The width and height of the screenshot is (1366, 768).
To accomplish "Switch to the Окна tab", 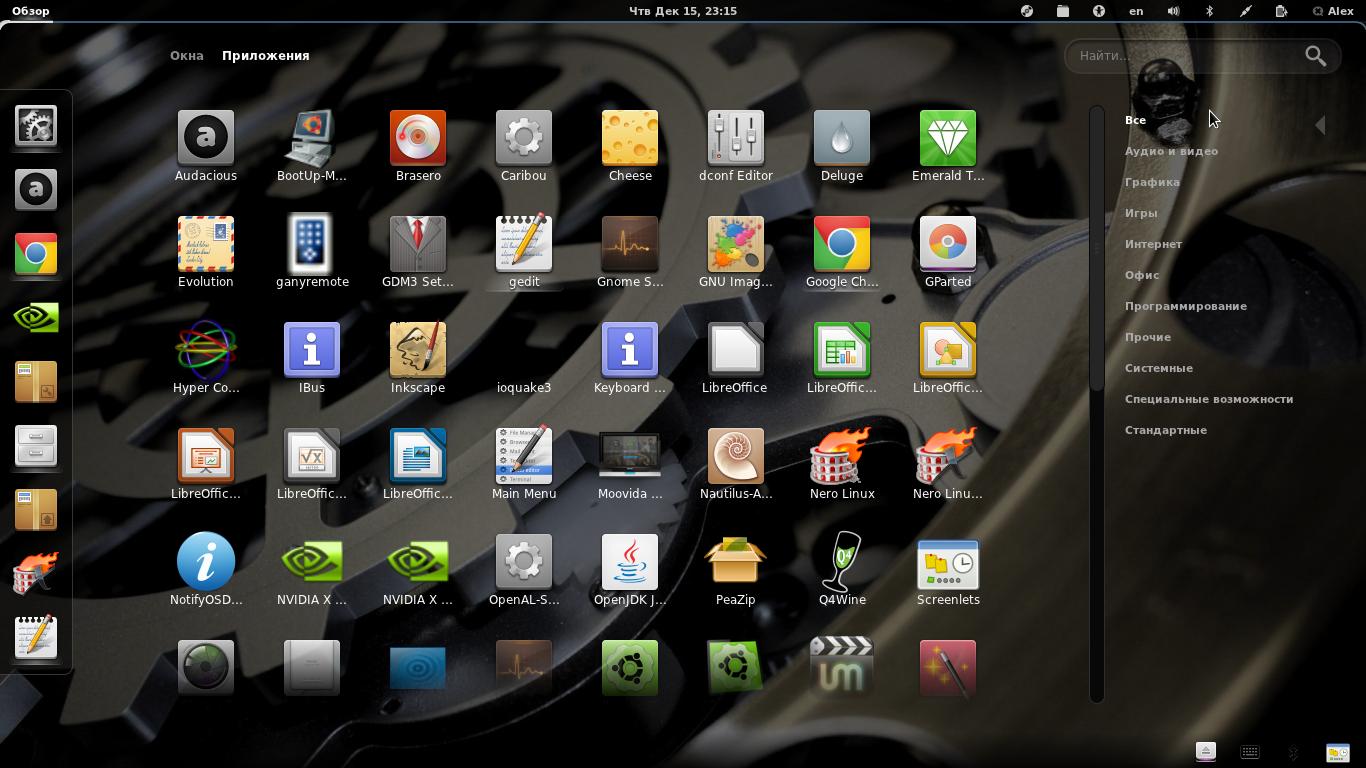I will (187, 56).
